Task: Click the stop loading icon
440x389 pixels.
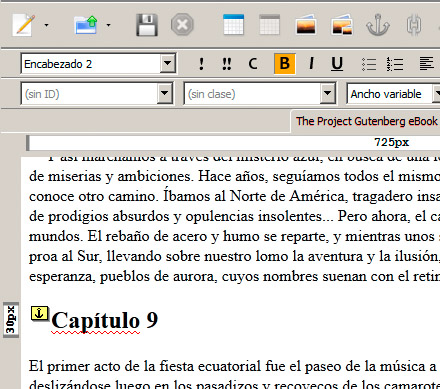Action: pos(182,25)
